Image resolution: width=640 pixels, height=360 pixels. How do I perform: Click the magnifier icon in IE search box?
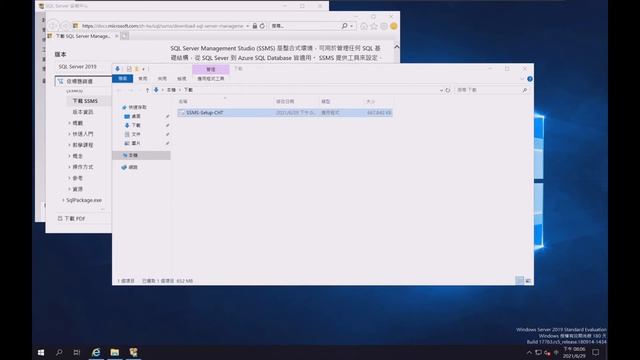[344, 26]
